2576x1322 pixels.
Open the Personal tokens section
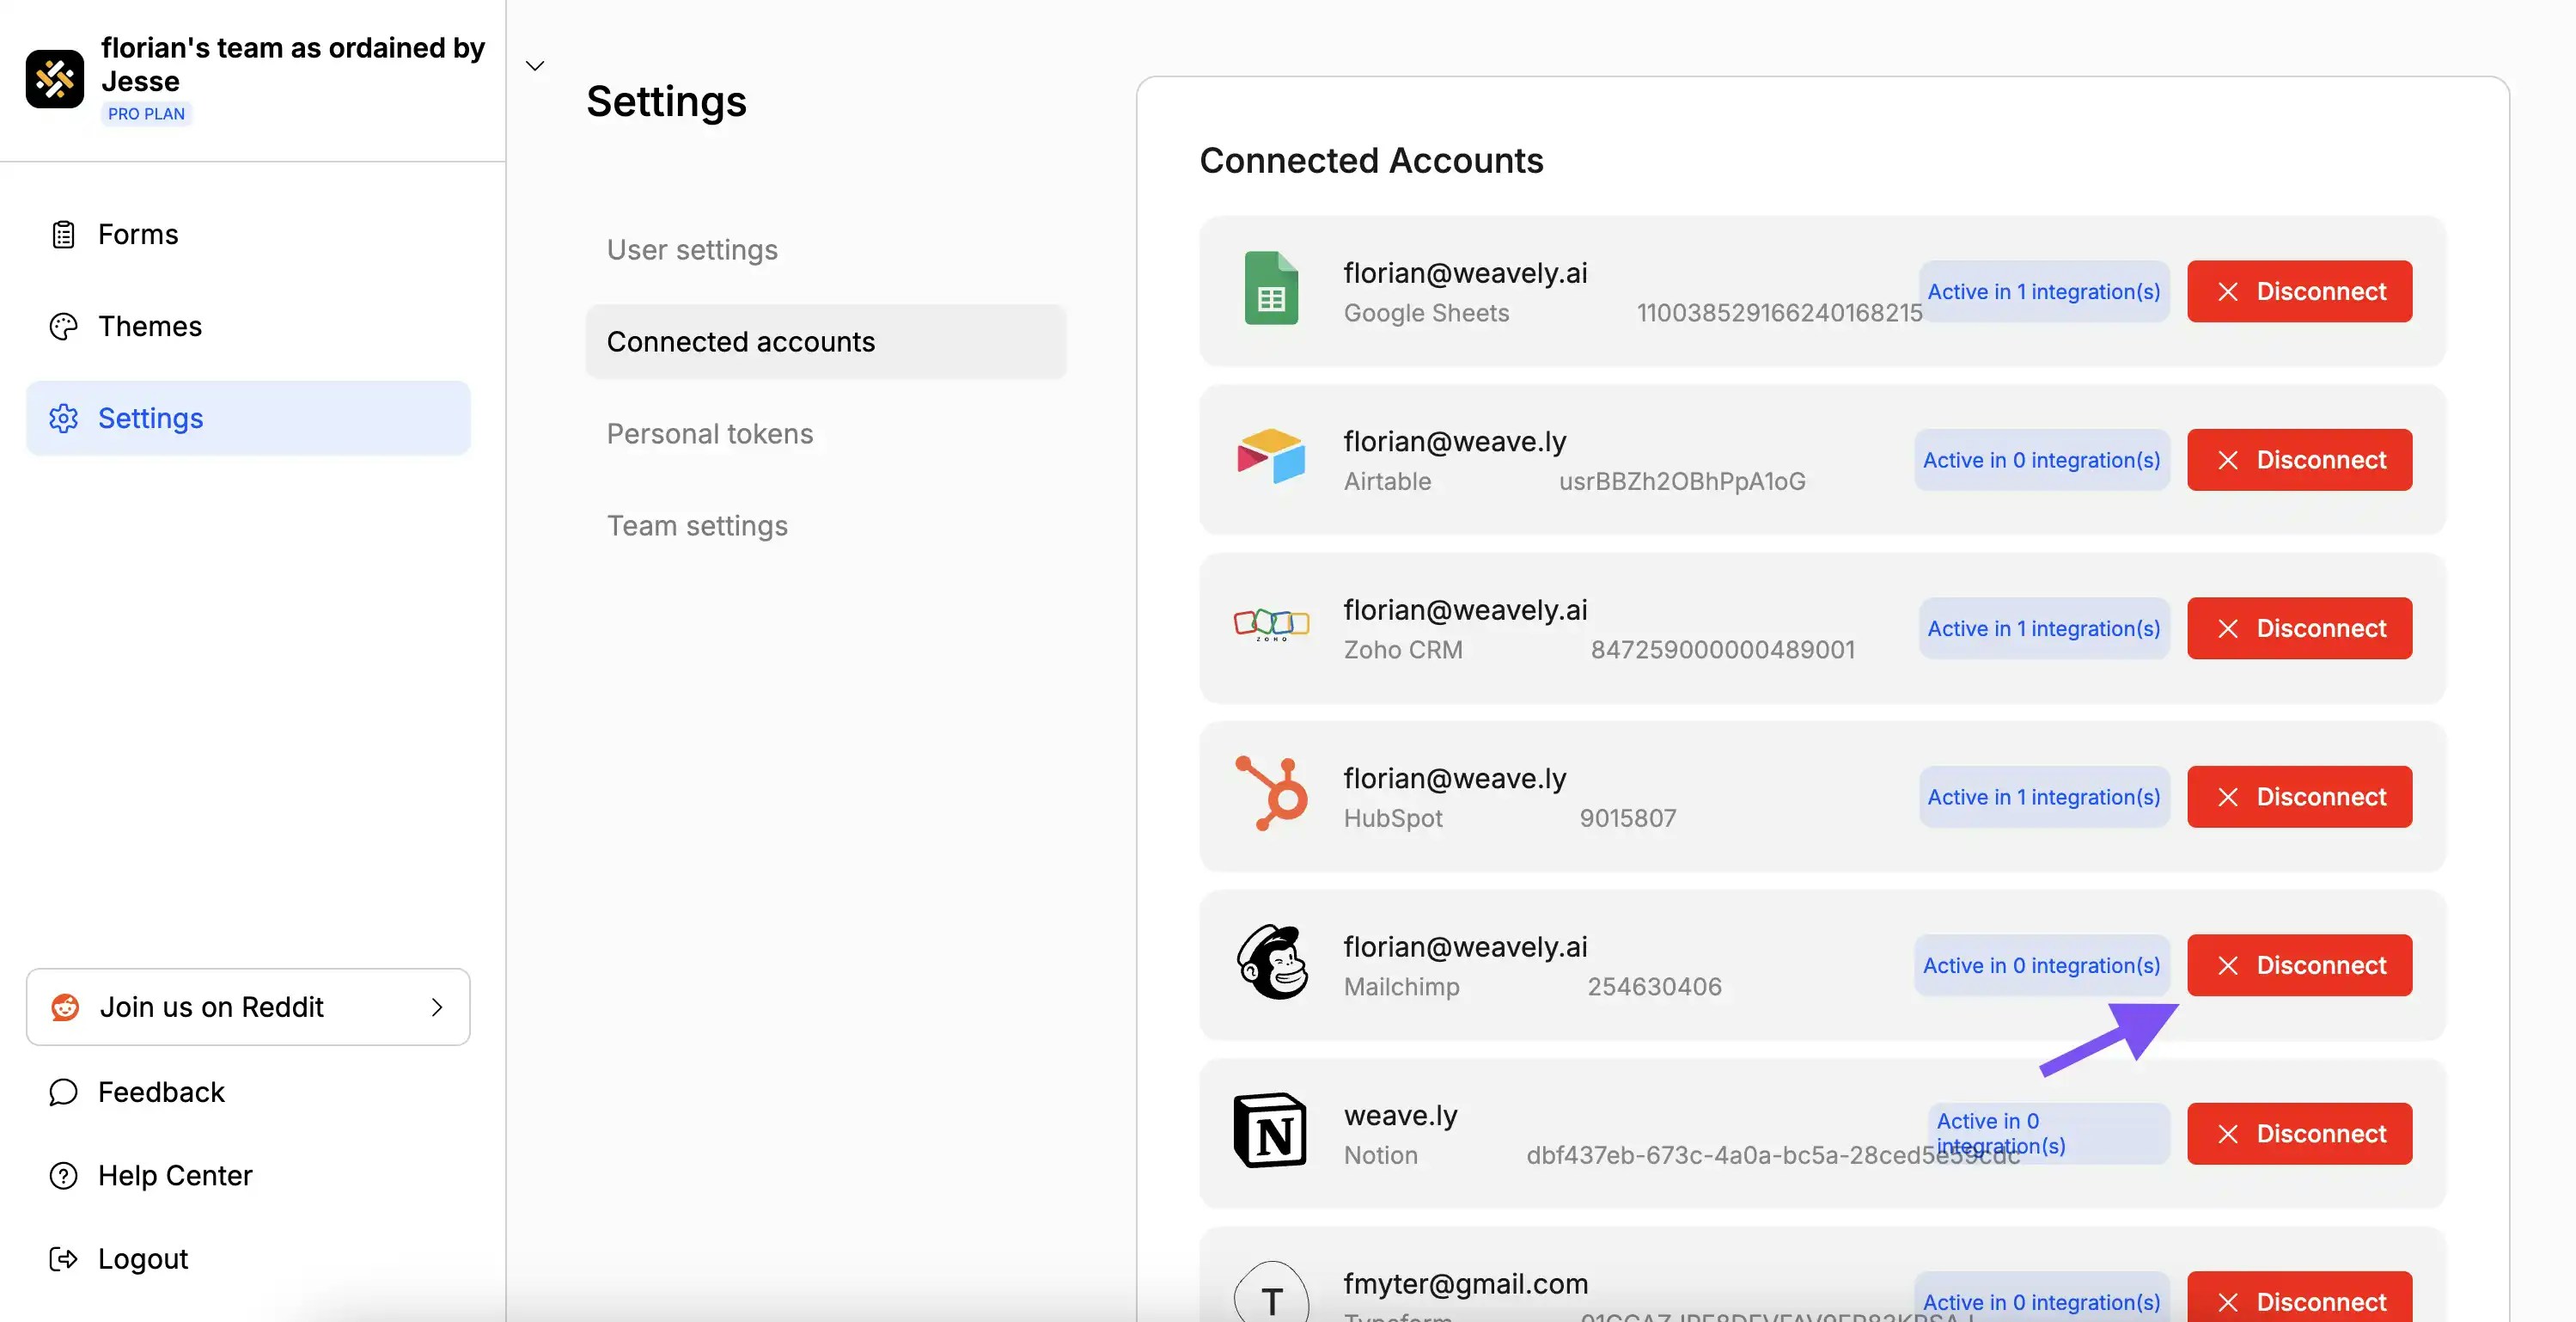(x=709, y=433)
